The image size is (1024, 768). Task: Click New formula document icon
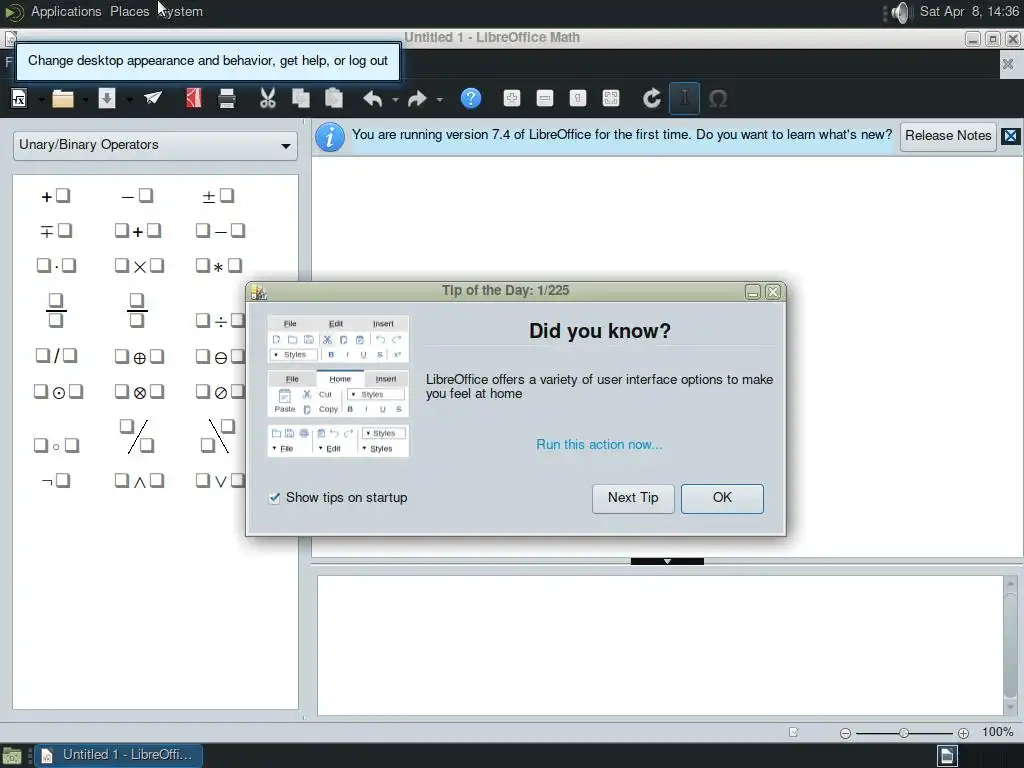click(x=19, y=99)
